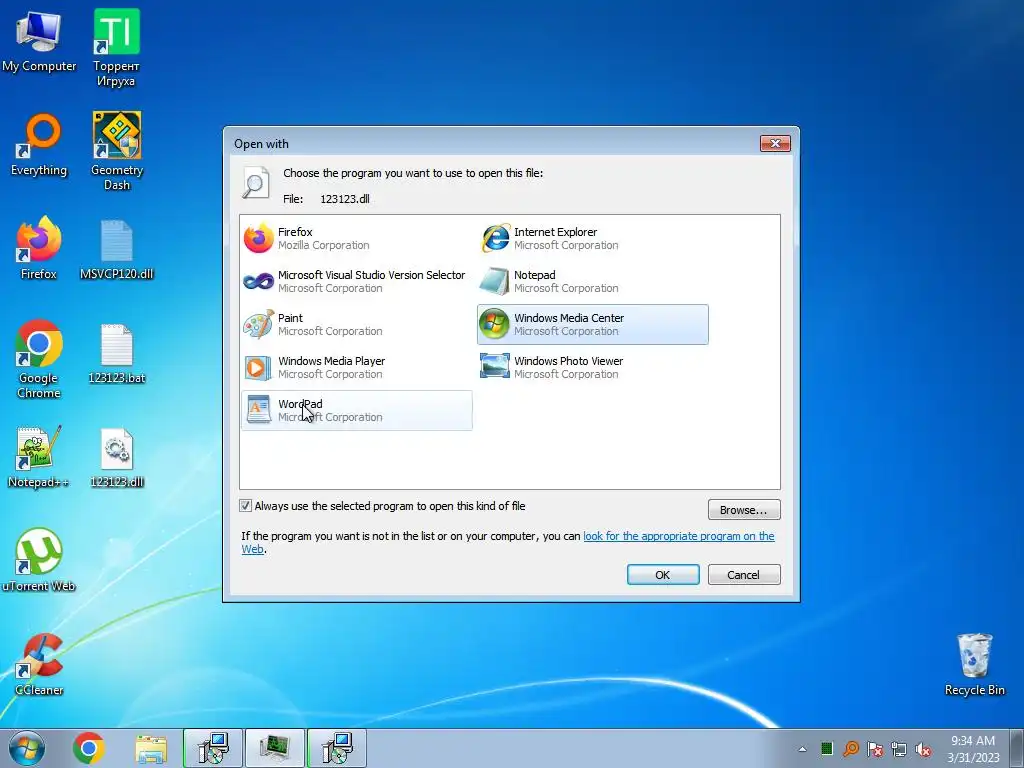Select WordPad in the program list

click(357, 411)
